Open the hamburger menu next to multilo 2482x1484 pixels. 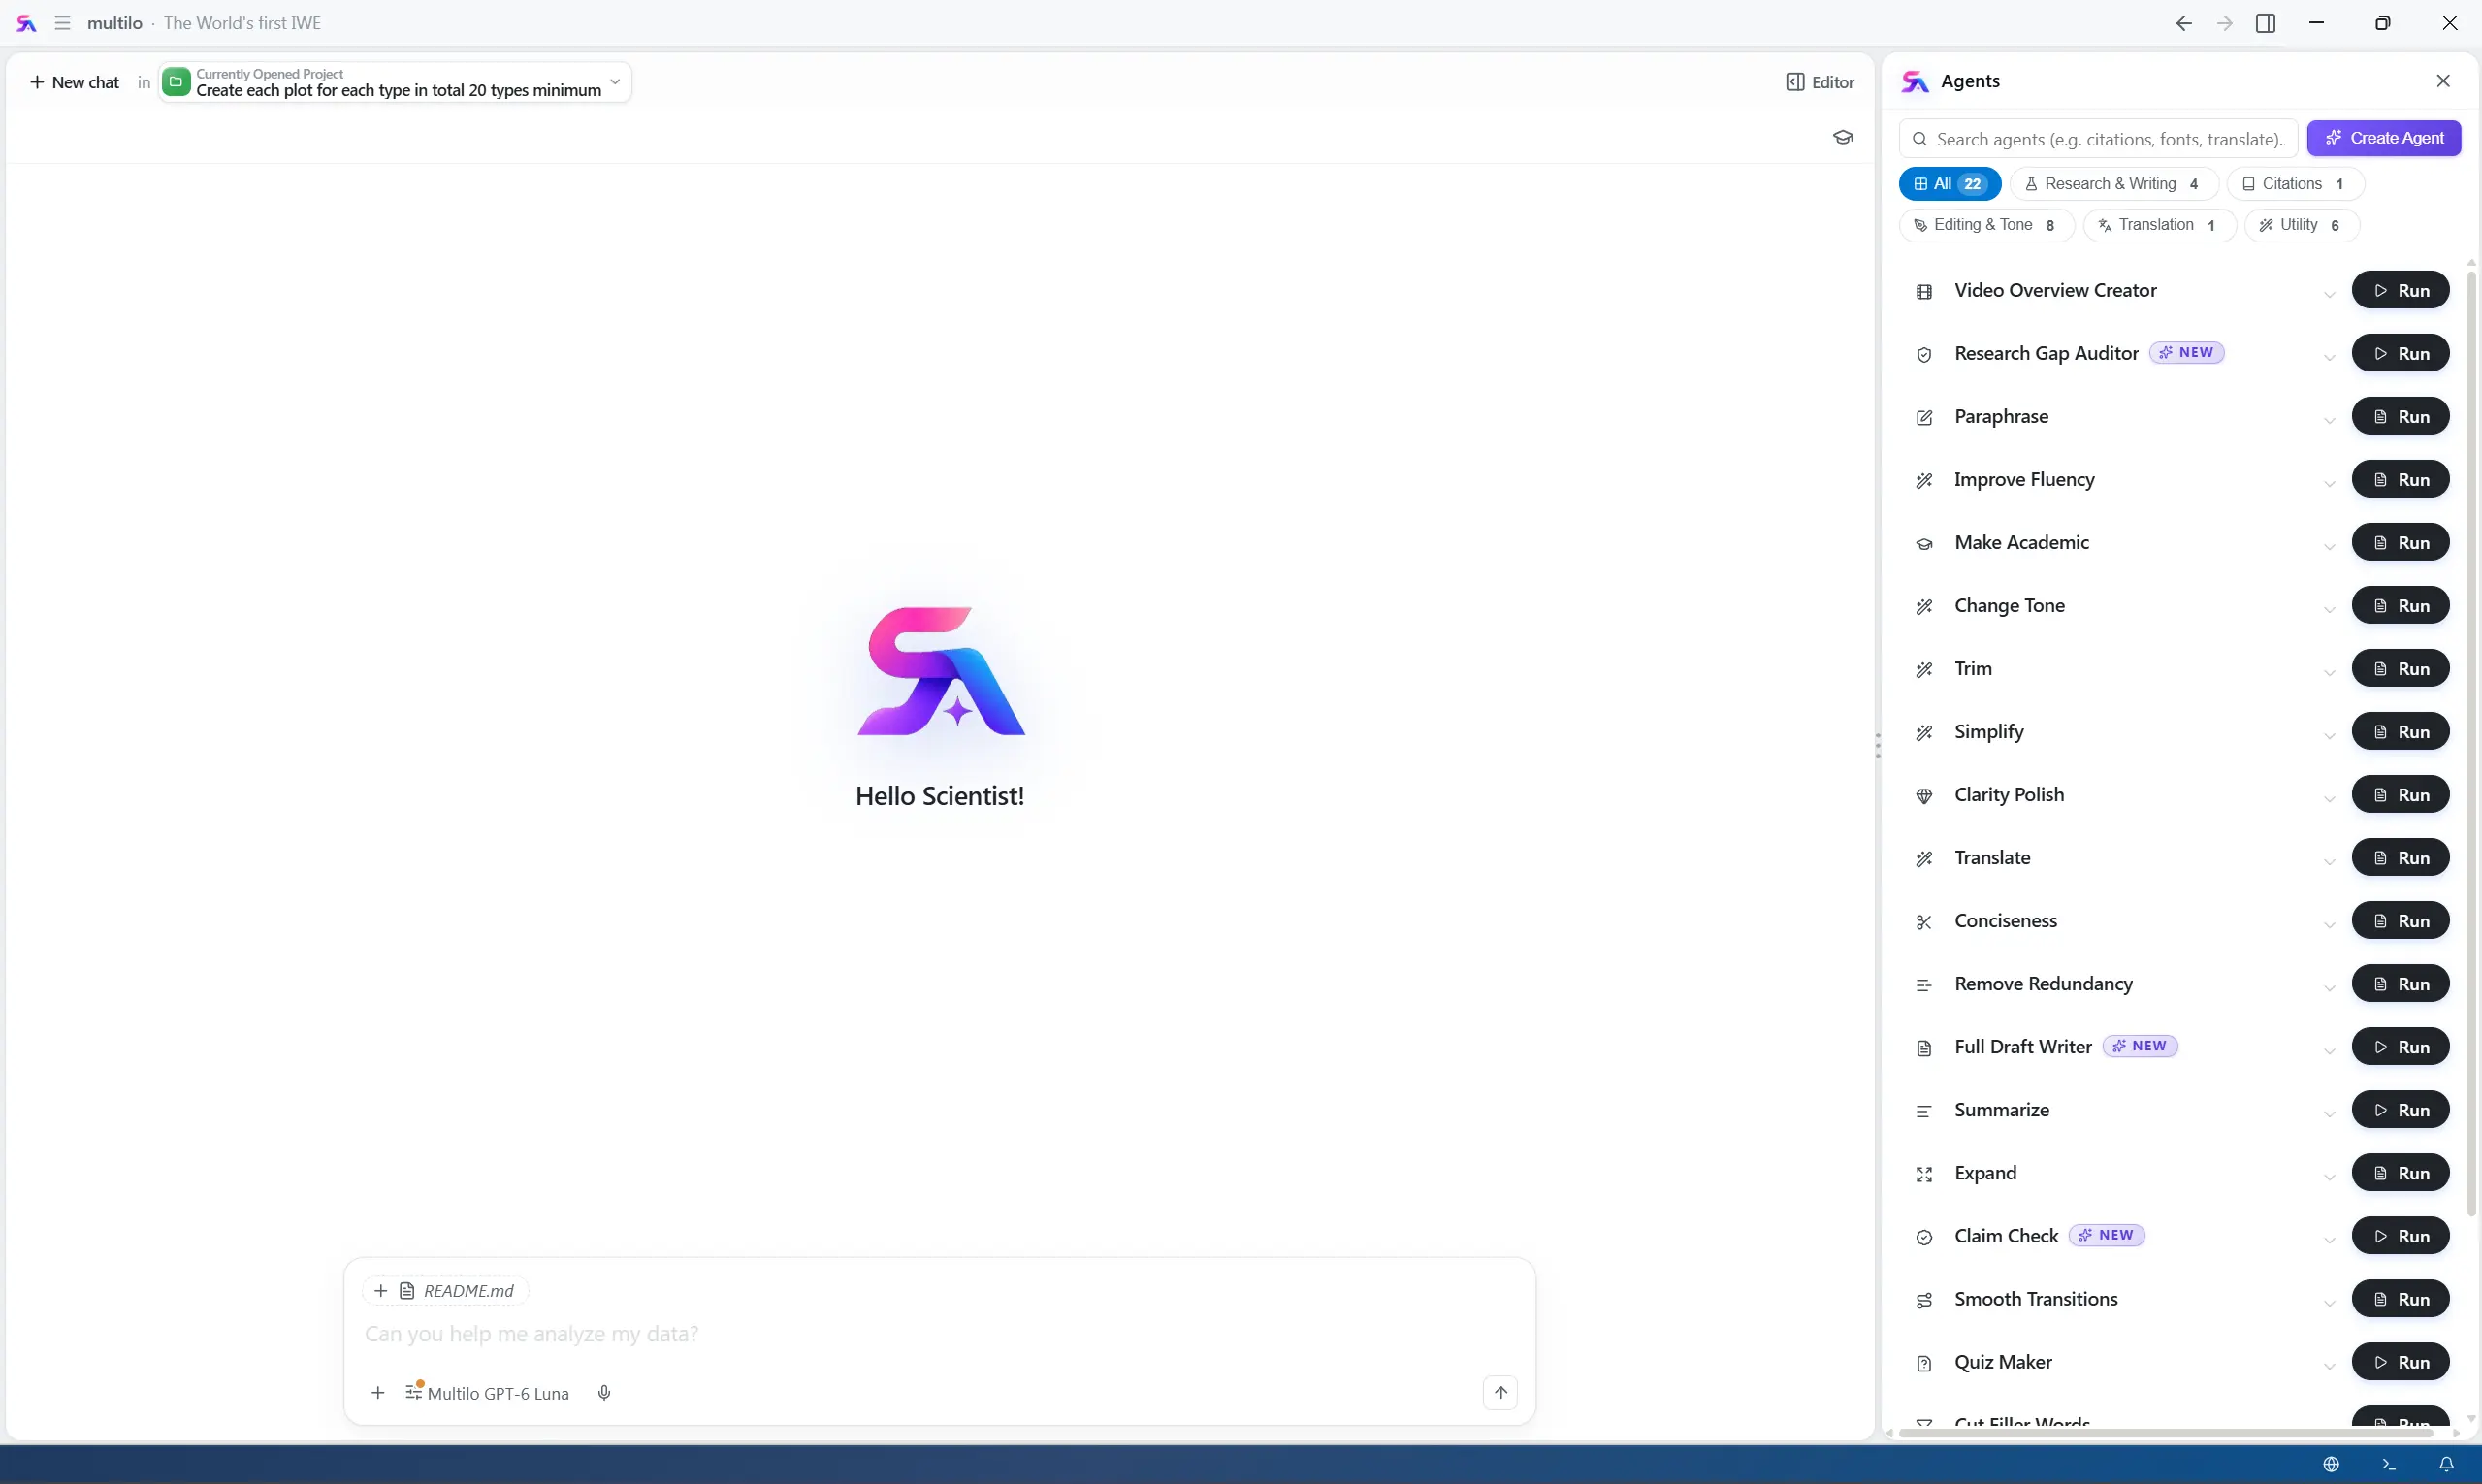pyautogui.click(x=62, y=23)
